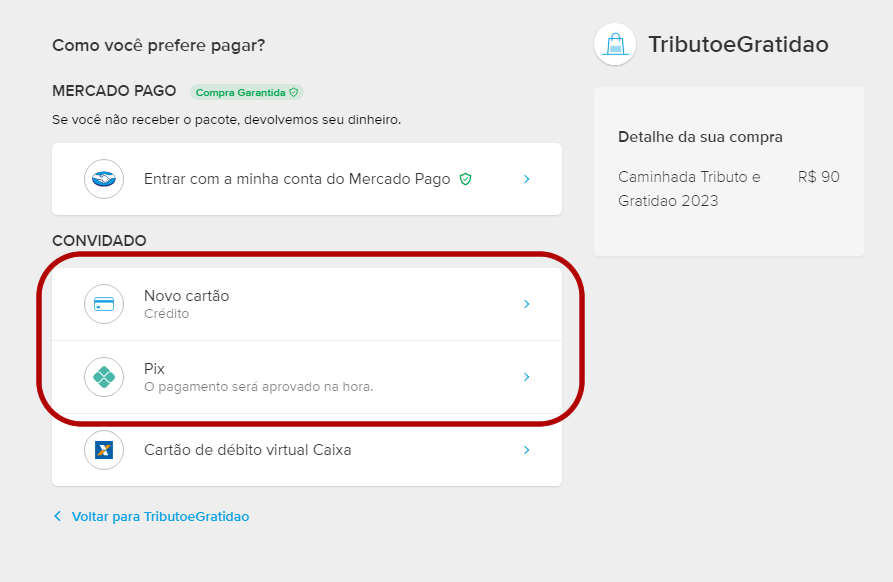Viewport: 893px width, 582px height.
Task: Choose Cartão de débito virtual Caixa option
Action: (x=307, y=450)
